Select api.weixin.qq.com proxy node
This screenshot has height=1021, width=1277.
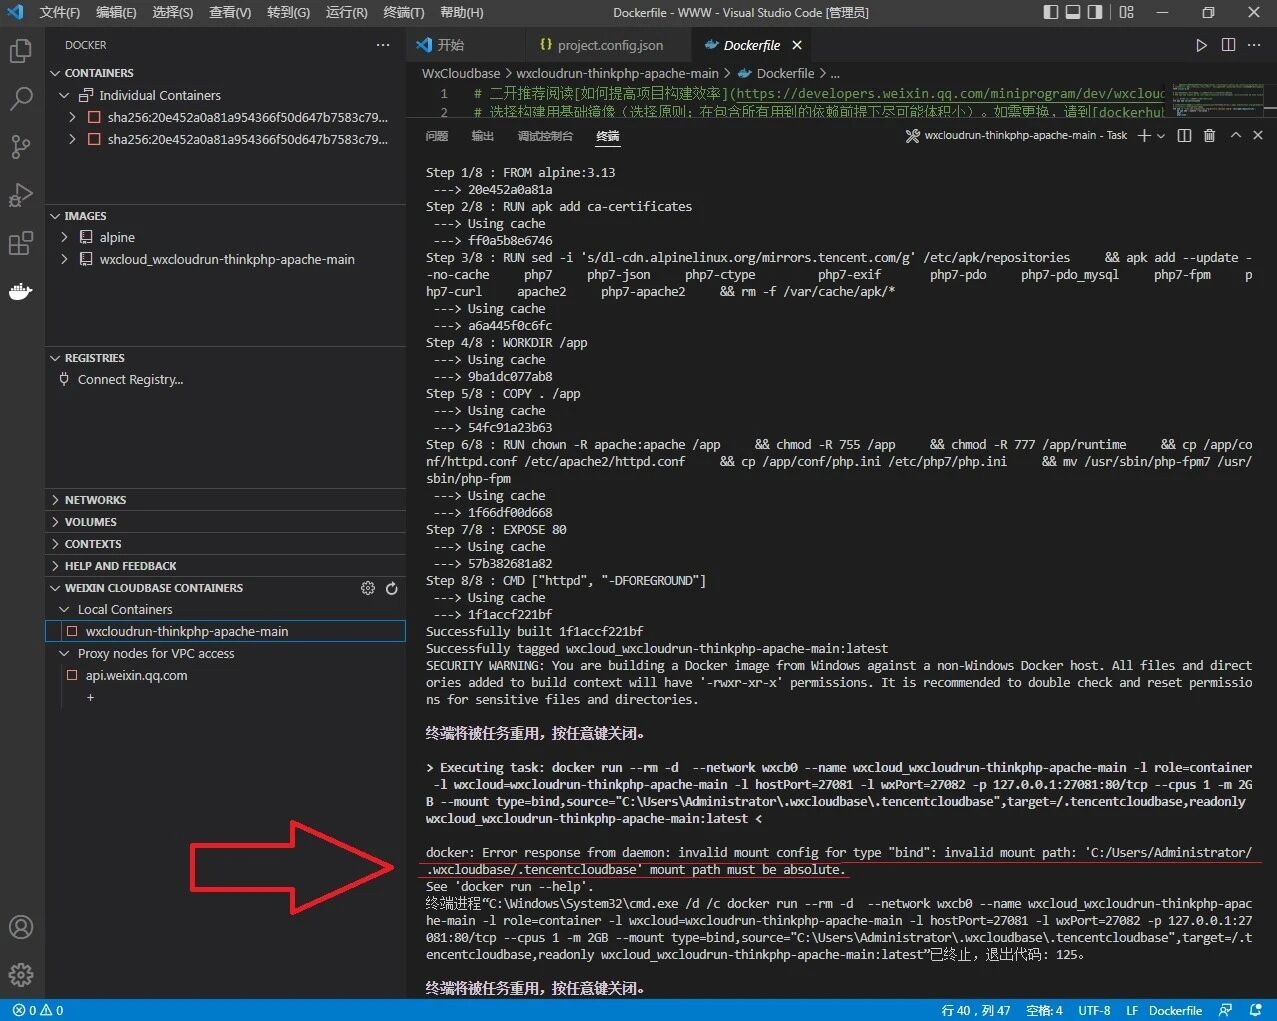(x=136, y=675)
